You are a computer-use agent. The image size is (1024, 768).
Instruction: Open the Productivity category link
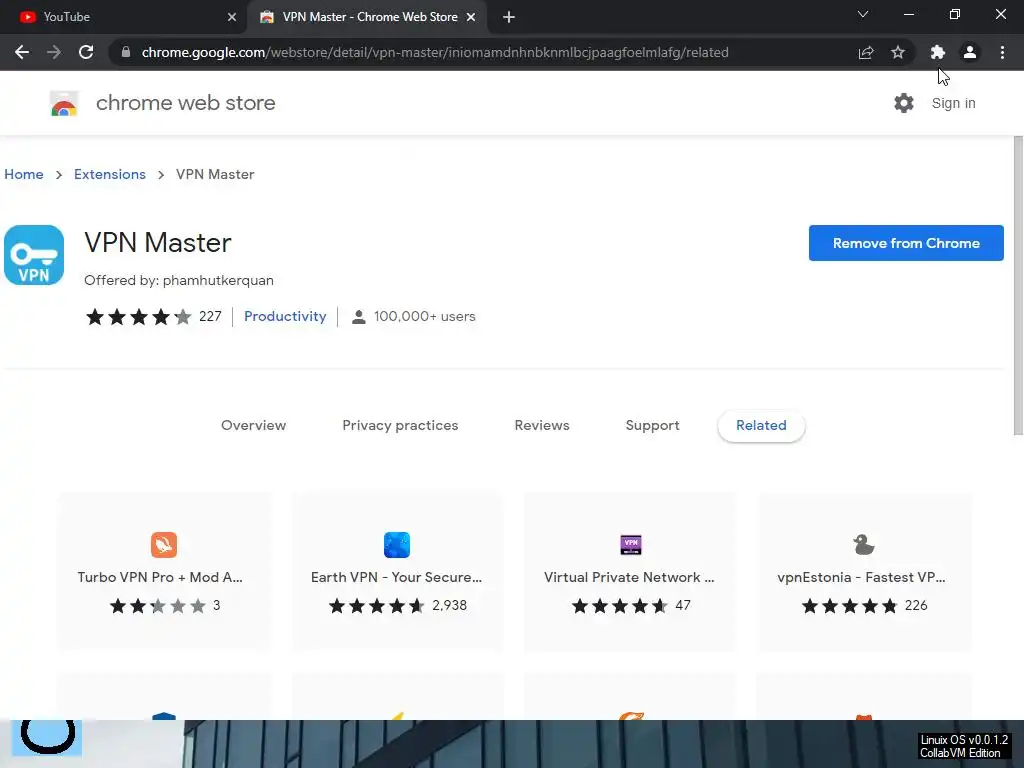click(285, 316)
